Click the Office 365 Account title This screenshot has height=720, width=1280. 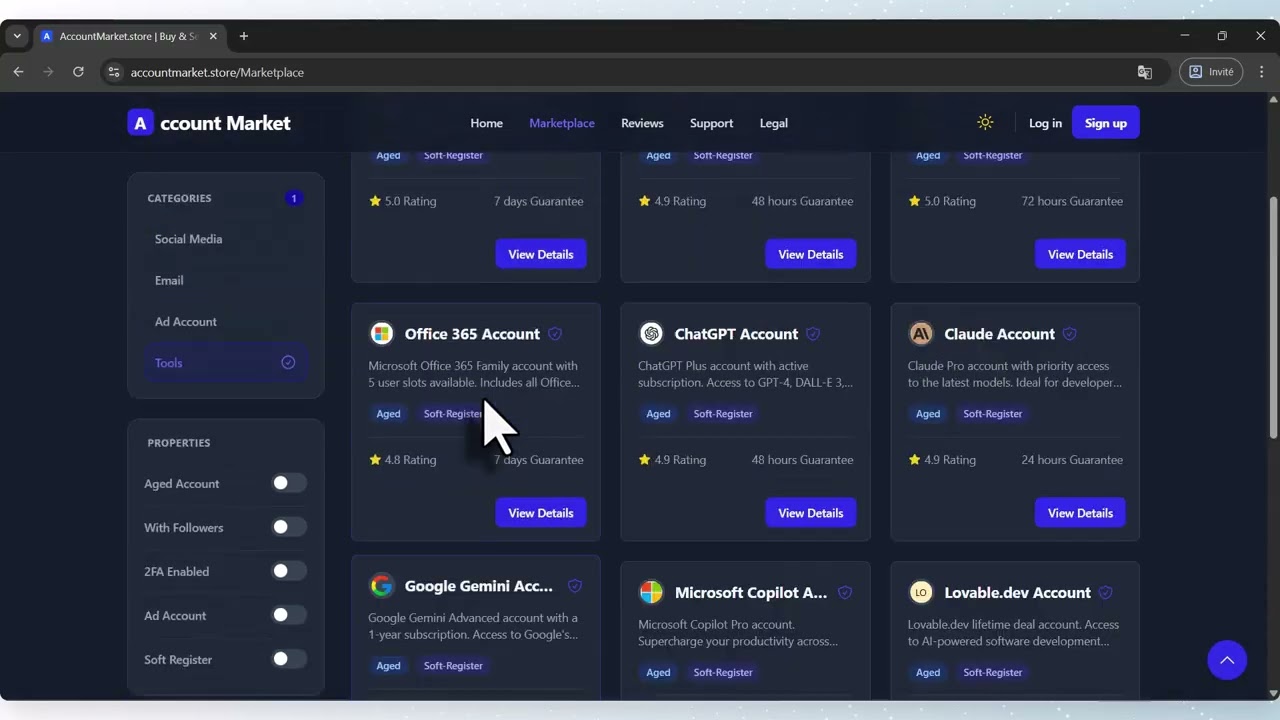pyautogui.click(x=472, y=334)
